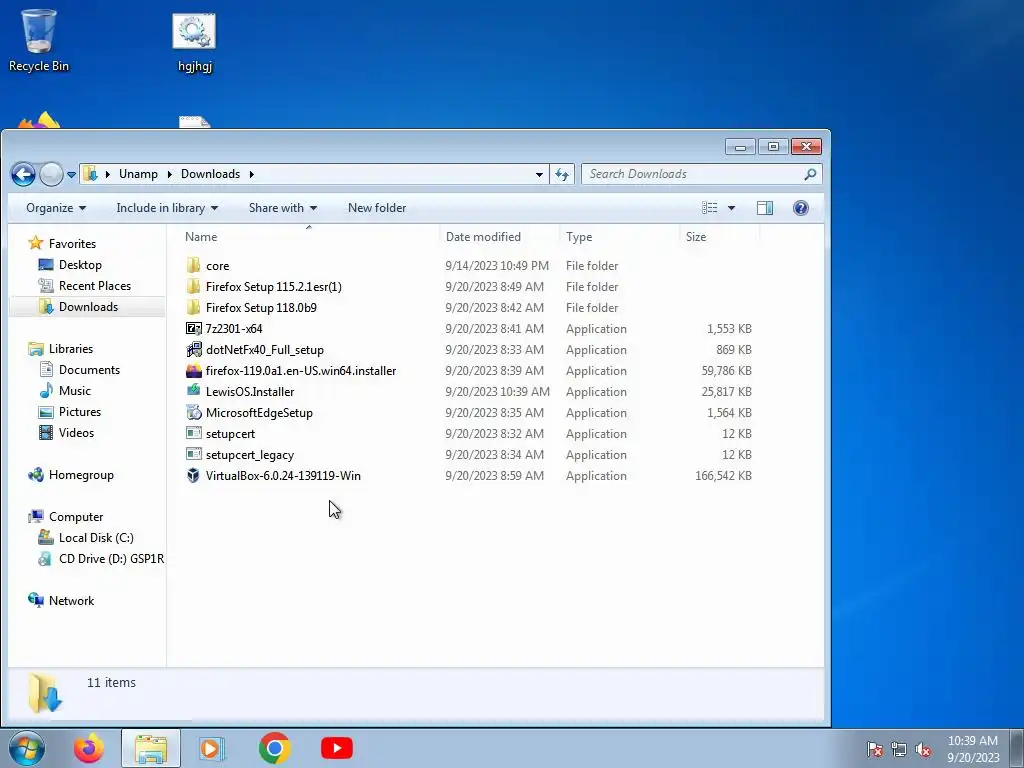
Task: Open Action Center flag in tray
Action: pos(875,749)
